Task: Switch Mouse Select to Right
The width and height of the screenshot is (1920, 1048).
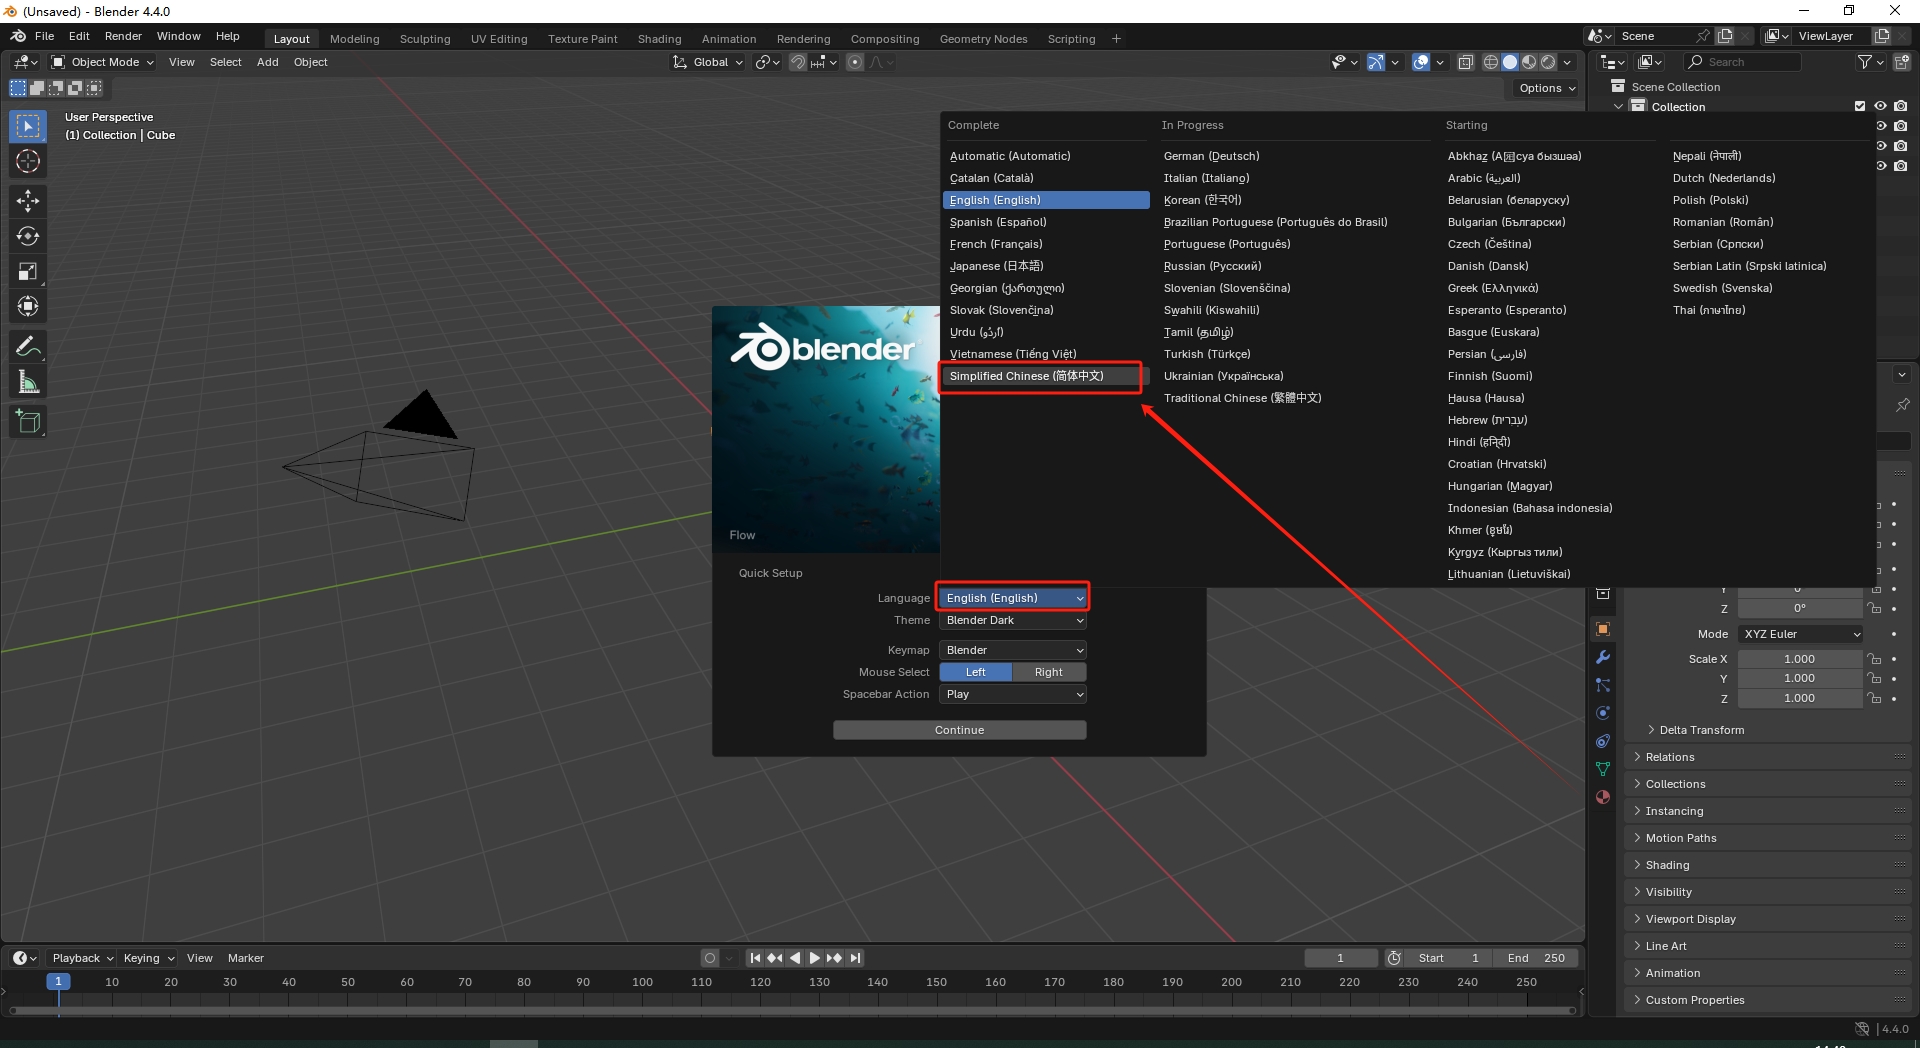Action: click(1049, 672)
